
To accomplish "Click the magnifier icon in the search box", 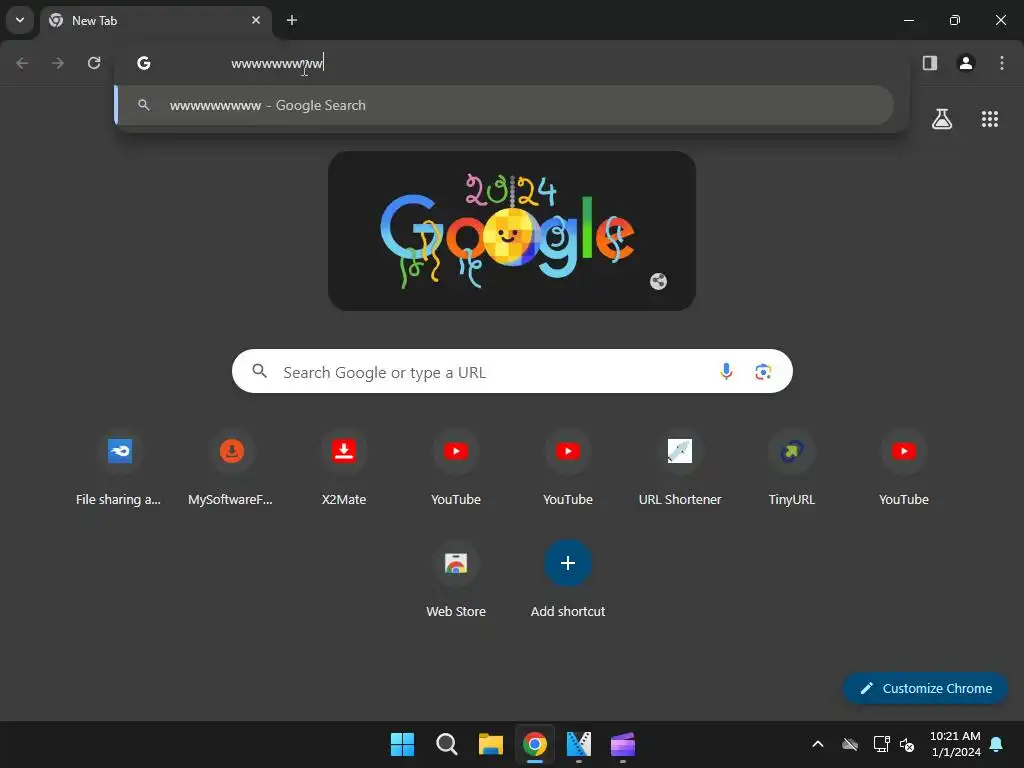I will [x=259, y=371].
